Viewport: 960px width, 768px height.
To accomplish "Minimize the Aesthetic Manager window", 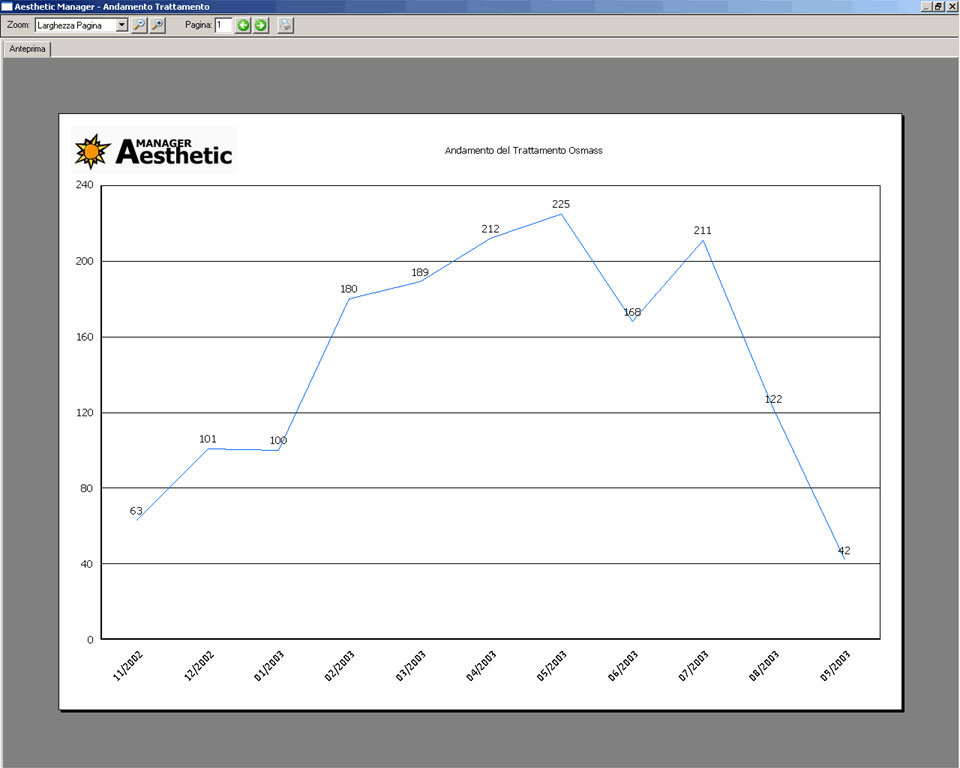I will point(927,6).
